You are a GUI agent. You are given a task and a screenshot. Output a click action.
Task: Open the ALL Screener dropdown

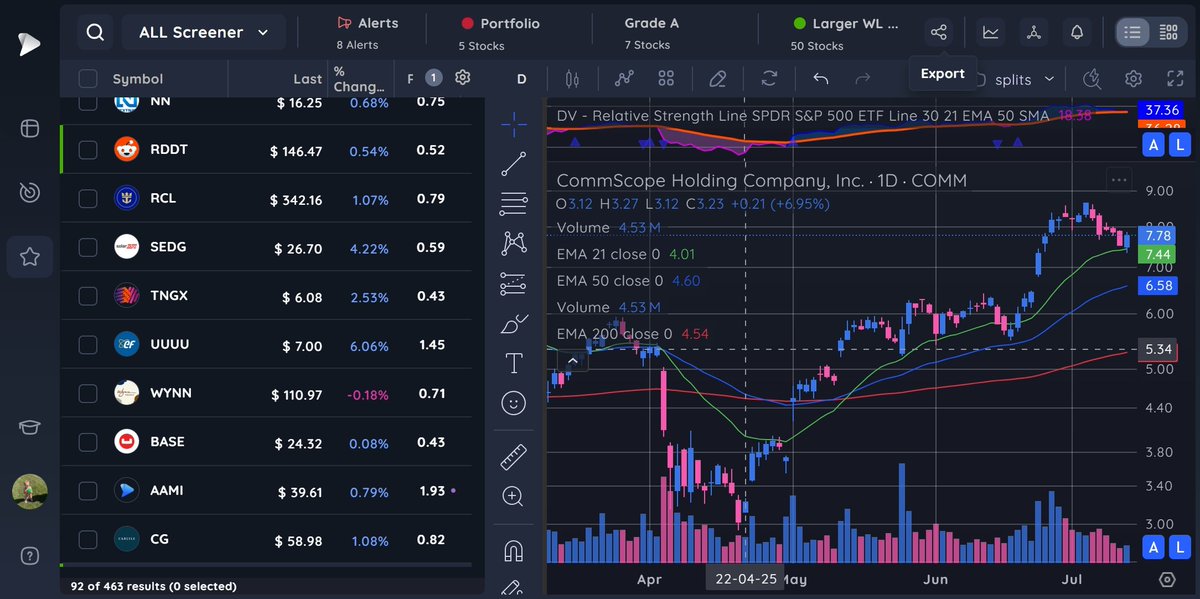click(204, 32)
